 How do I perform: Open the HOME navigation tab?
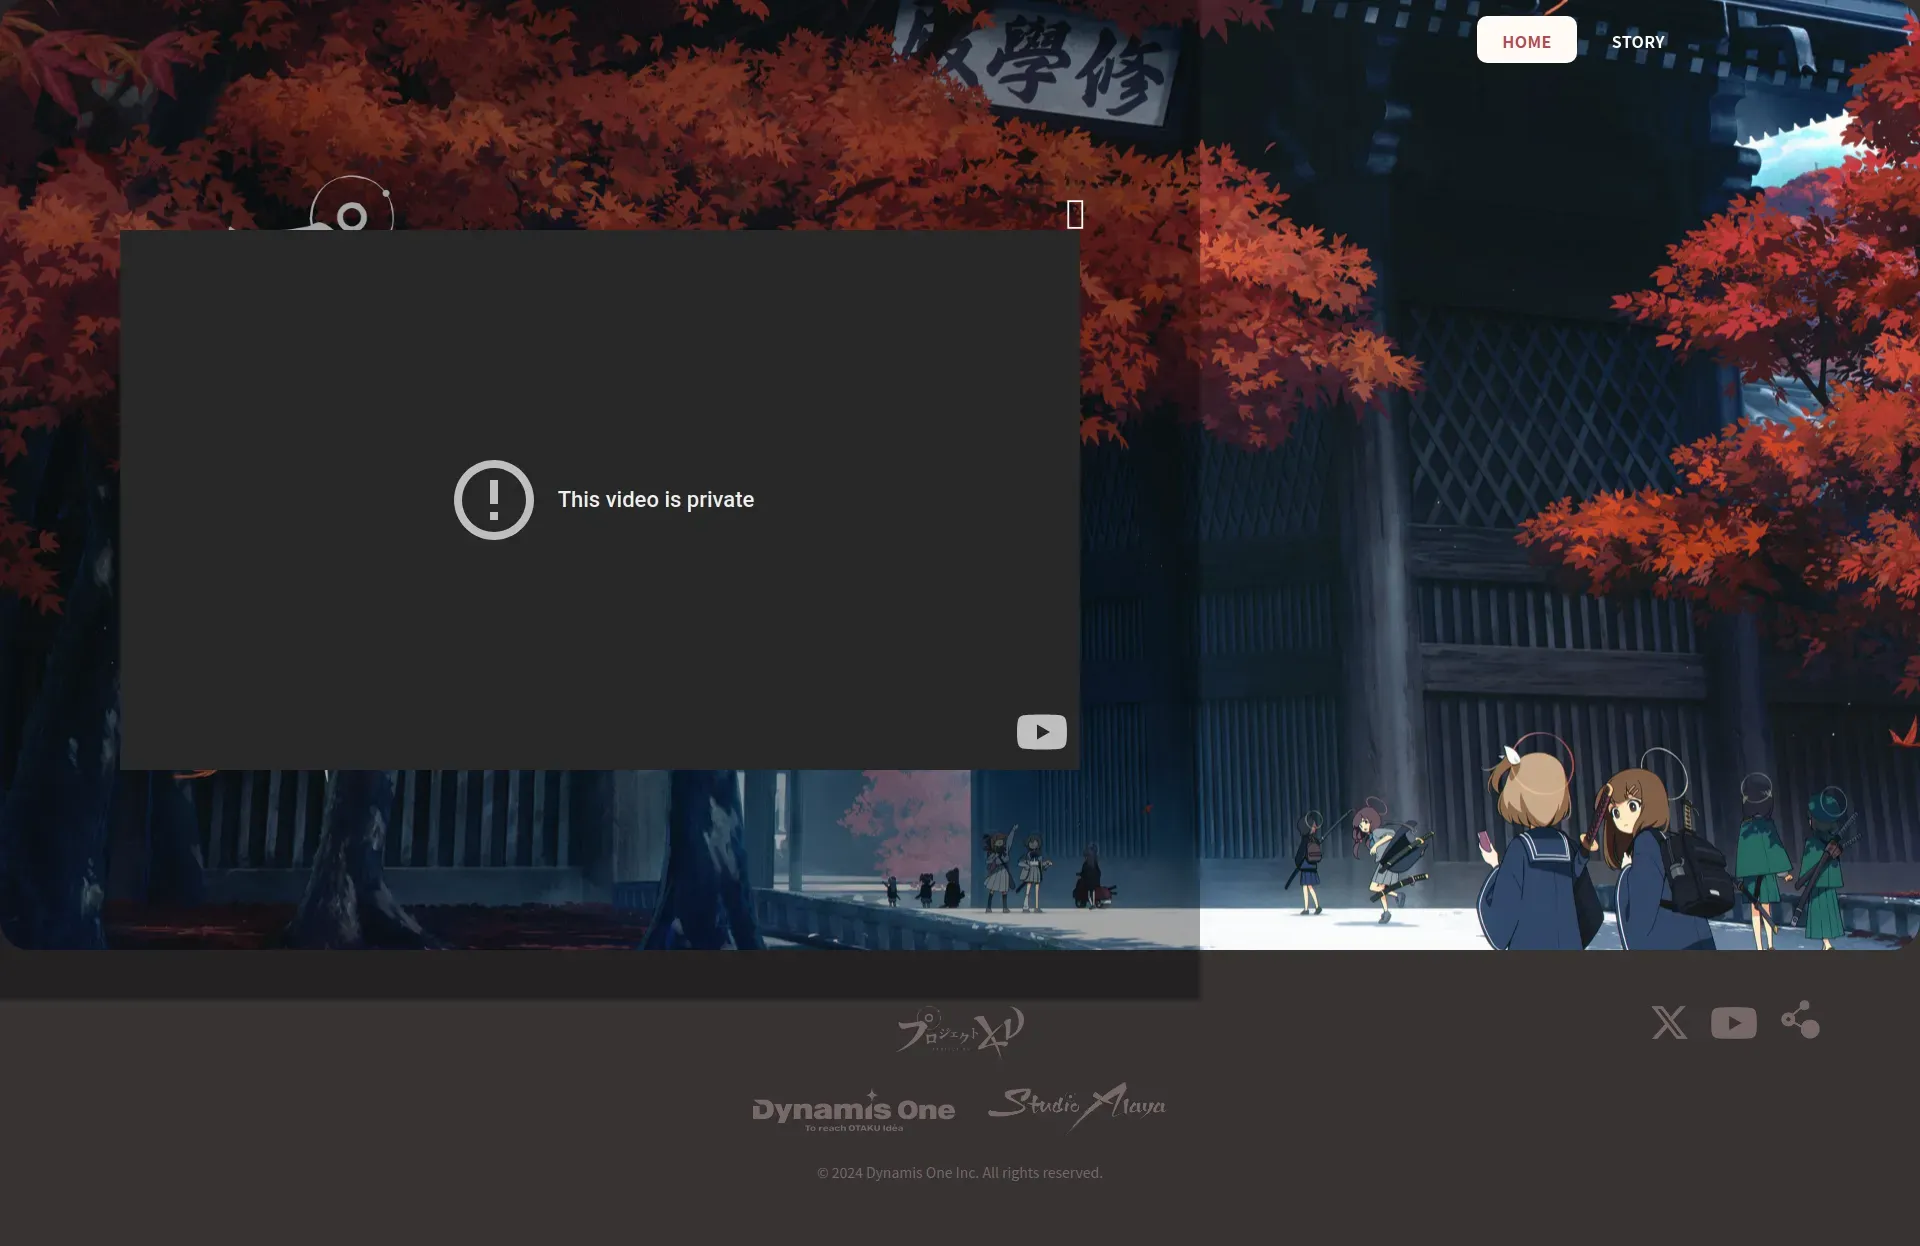[1526, 40]
